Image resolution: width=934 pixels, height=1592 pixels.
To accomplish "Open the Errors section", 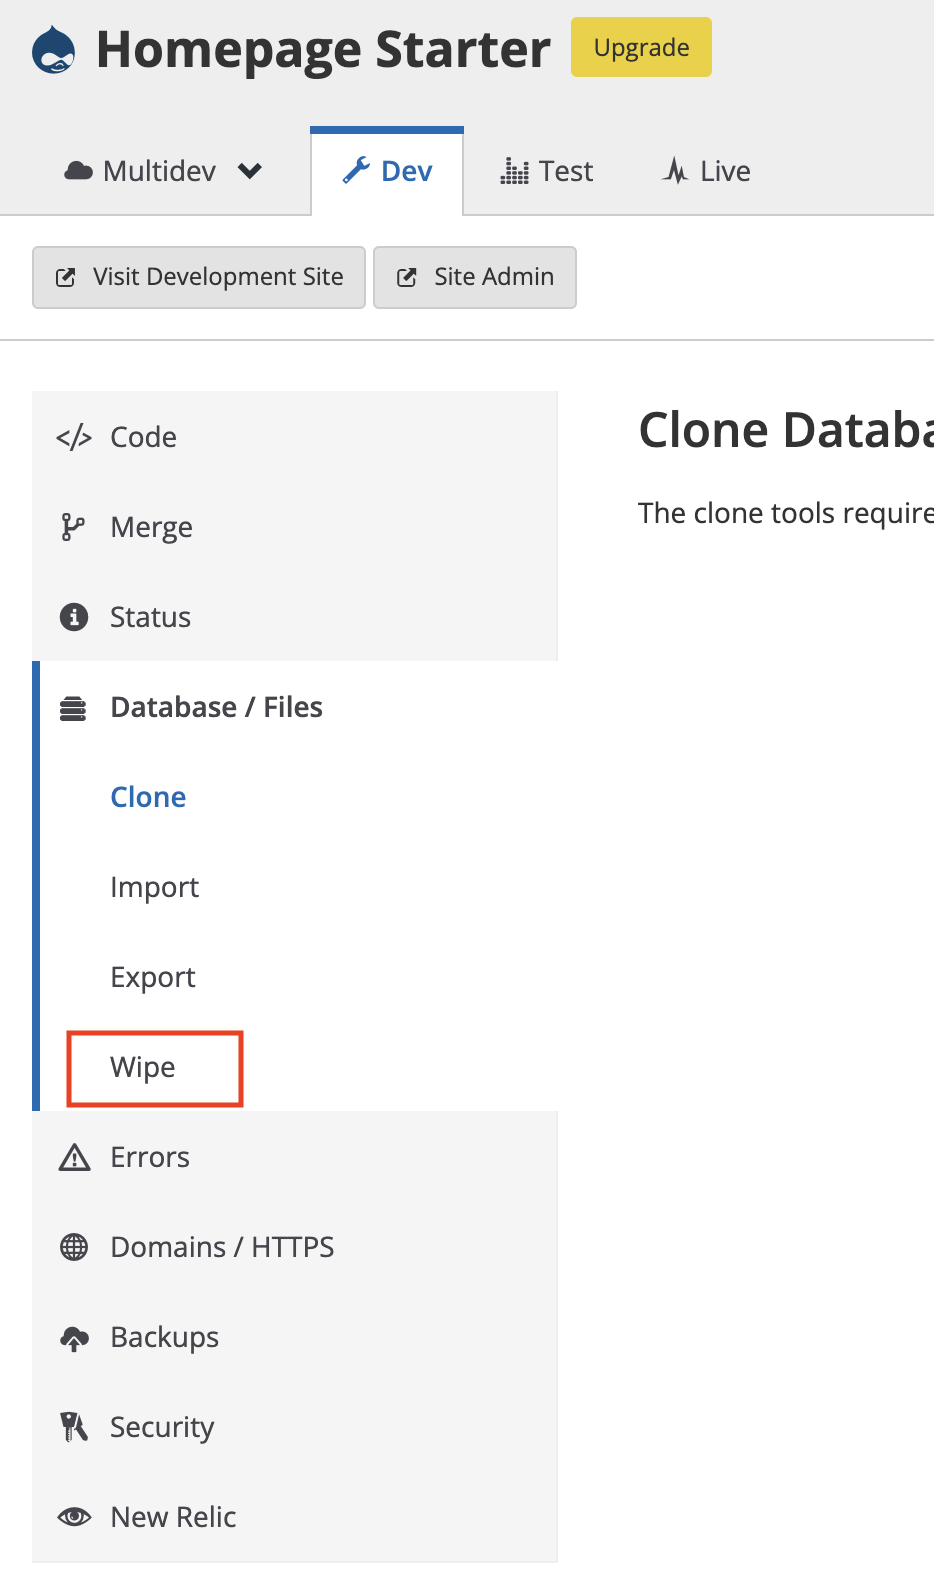I will [295, 1156].
